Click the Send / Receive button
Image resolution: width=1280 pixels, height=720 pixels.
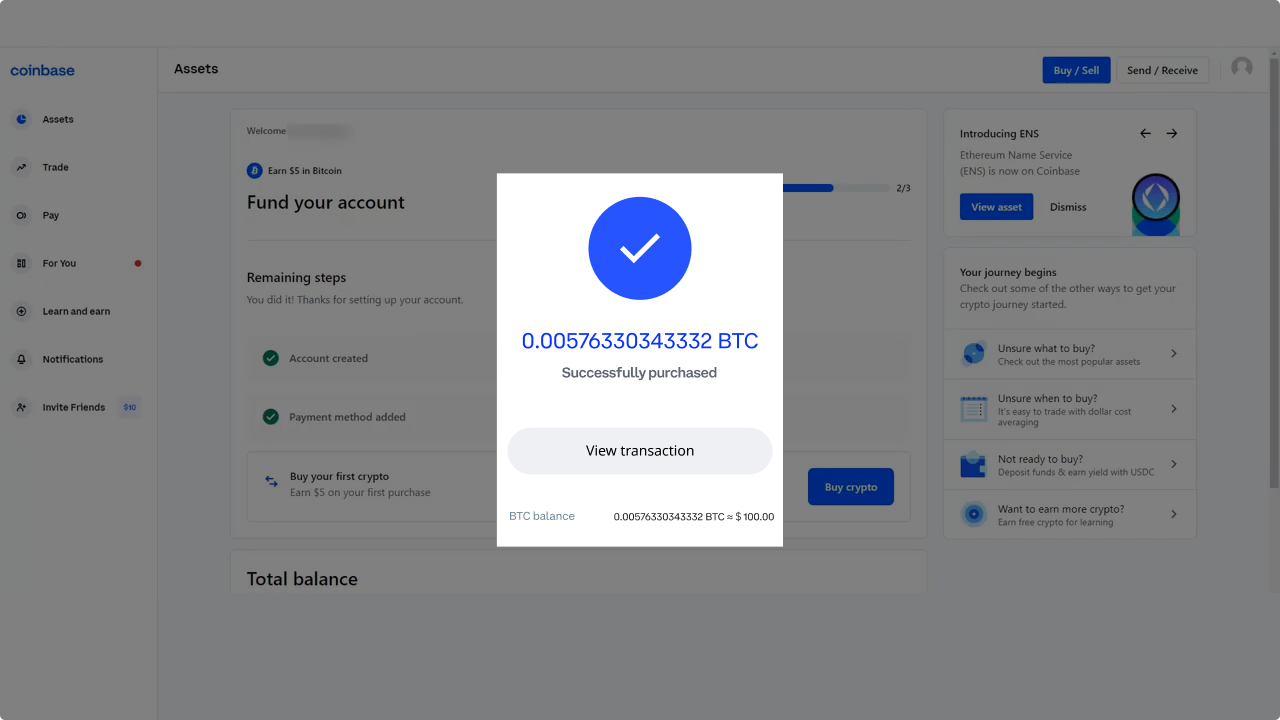click(1162, 70)
